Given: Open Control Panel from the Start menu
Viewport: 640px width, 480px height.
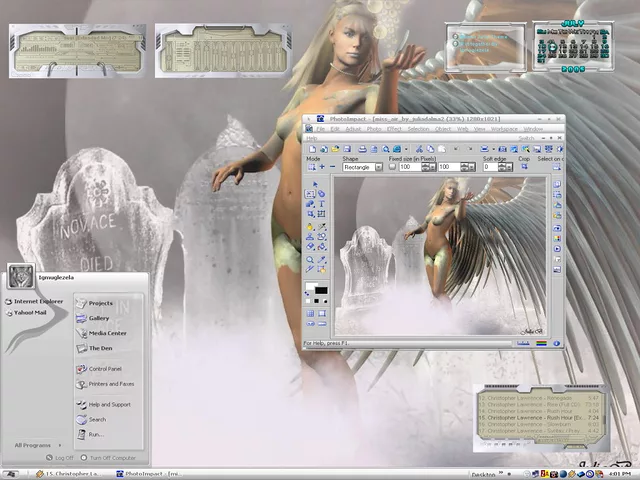Looking at the screenshot, I should coord(105,369).
